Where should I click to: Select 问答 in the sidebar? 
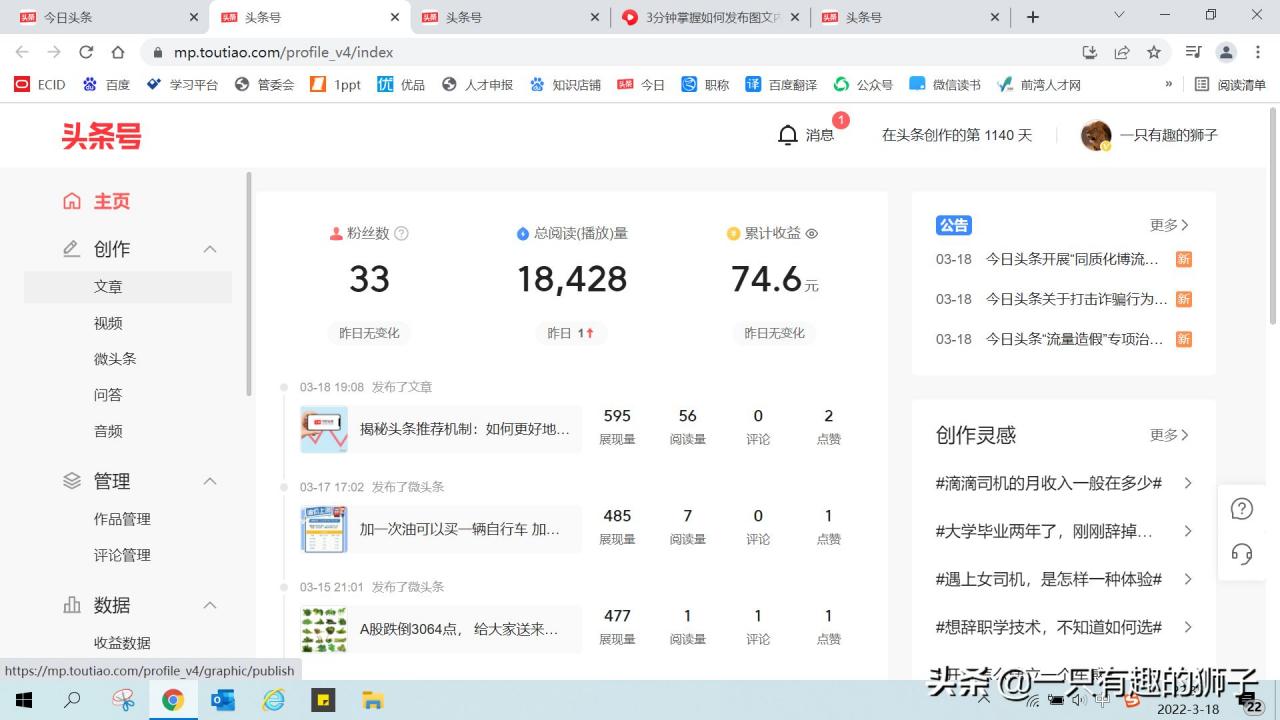tap(108, 395)
